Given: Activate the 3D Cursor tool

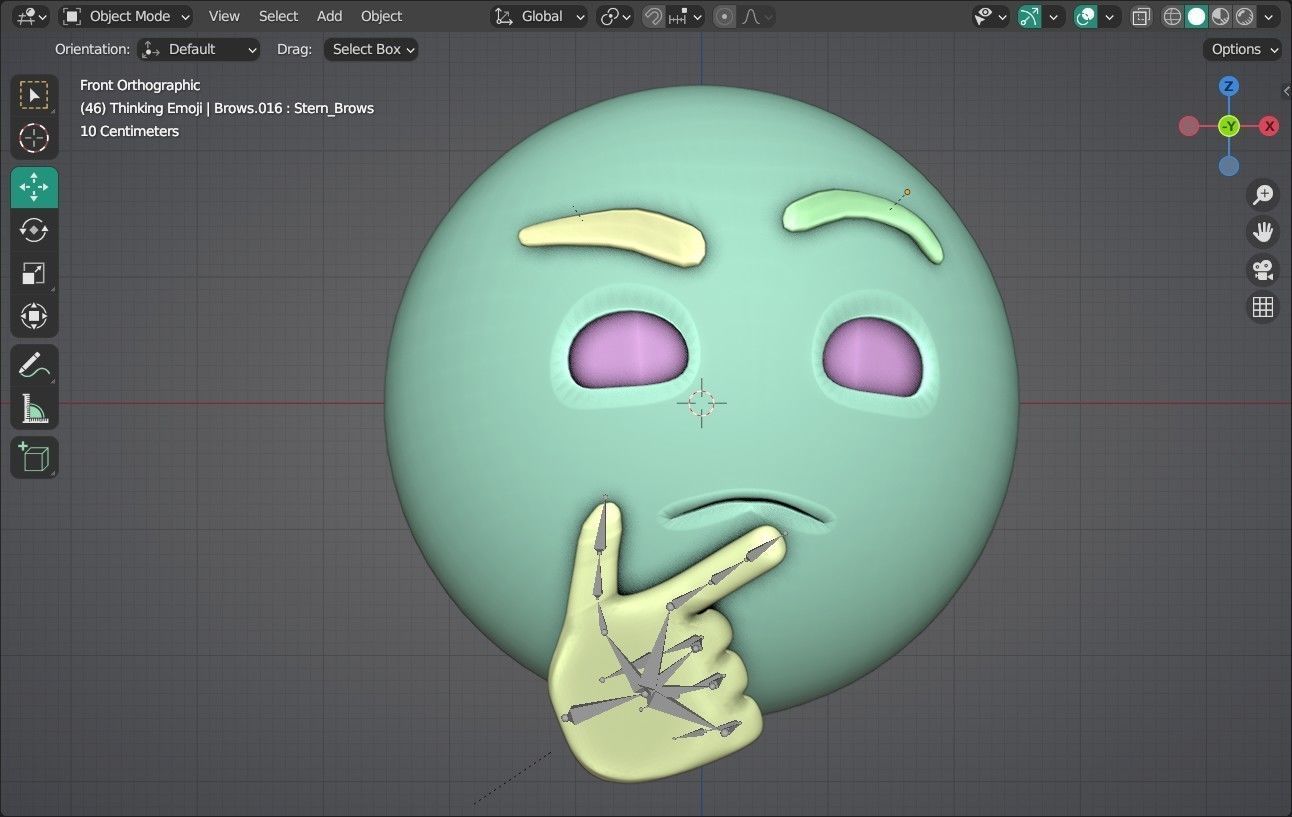Looking at the screenshot, I should [34, 138].
